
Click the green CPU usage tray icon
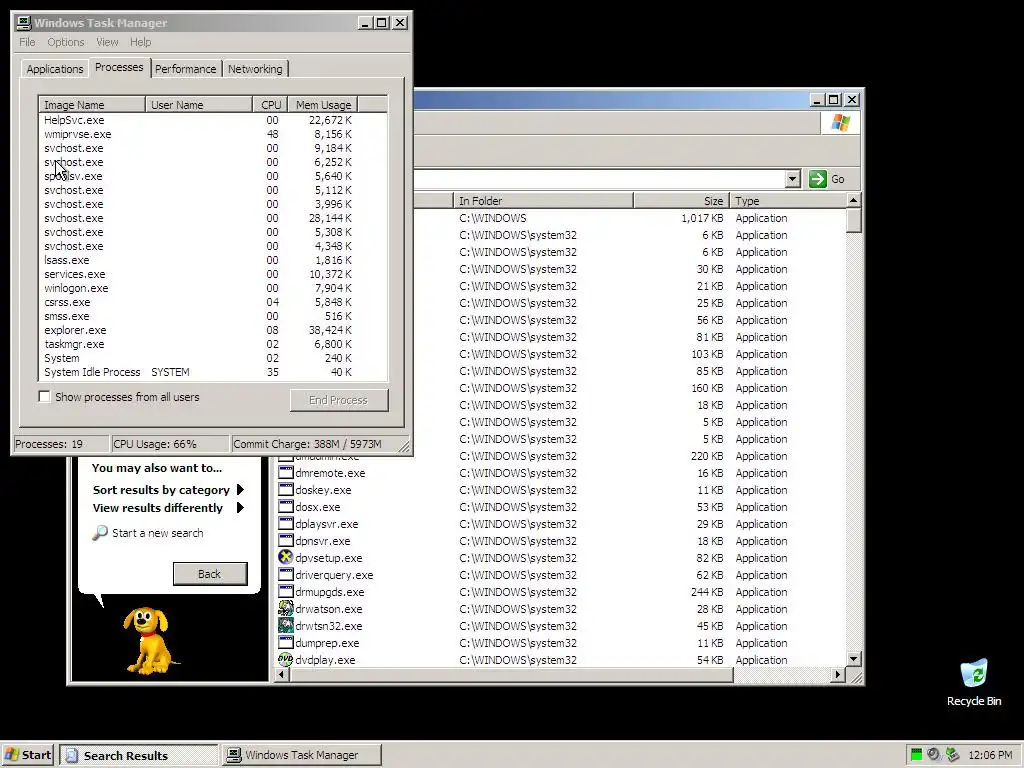916,755
